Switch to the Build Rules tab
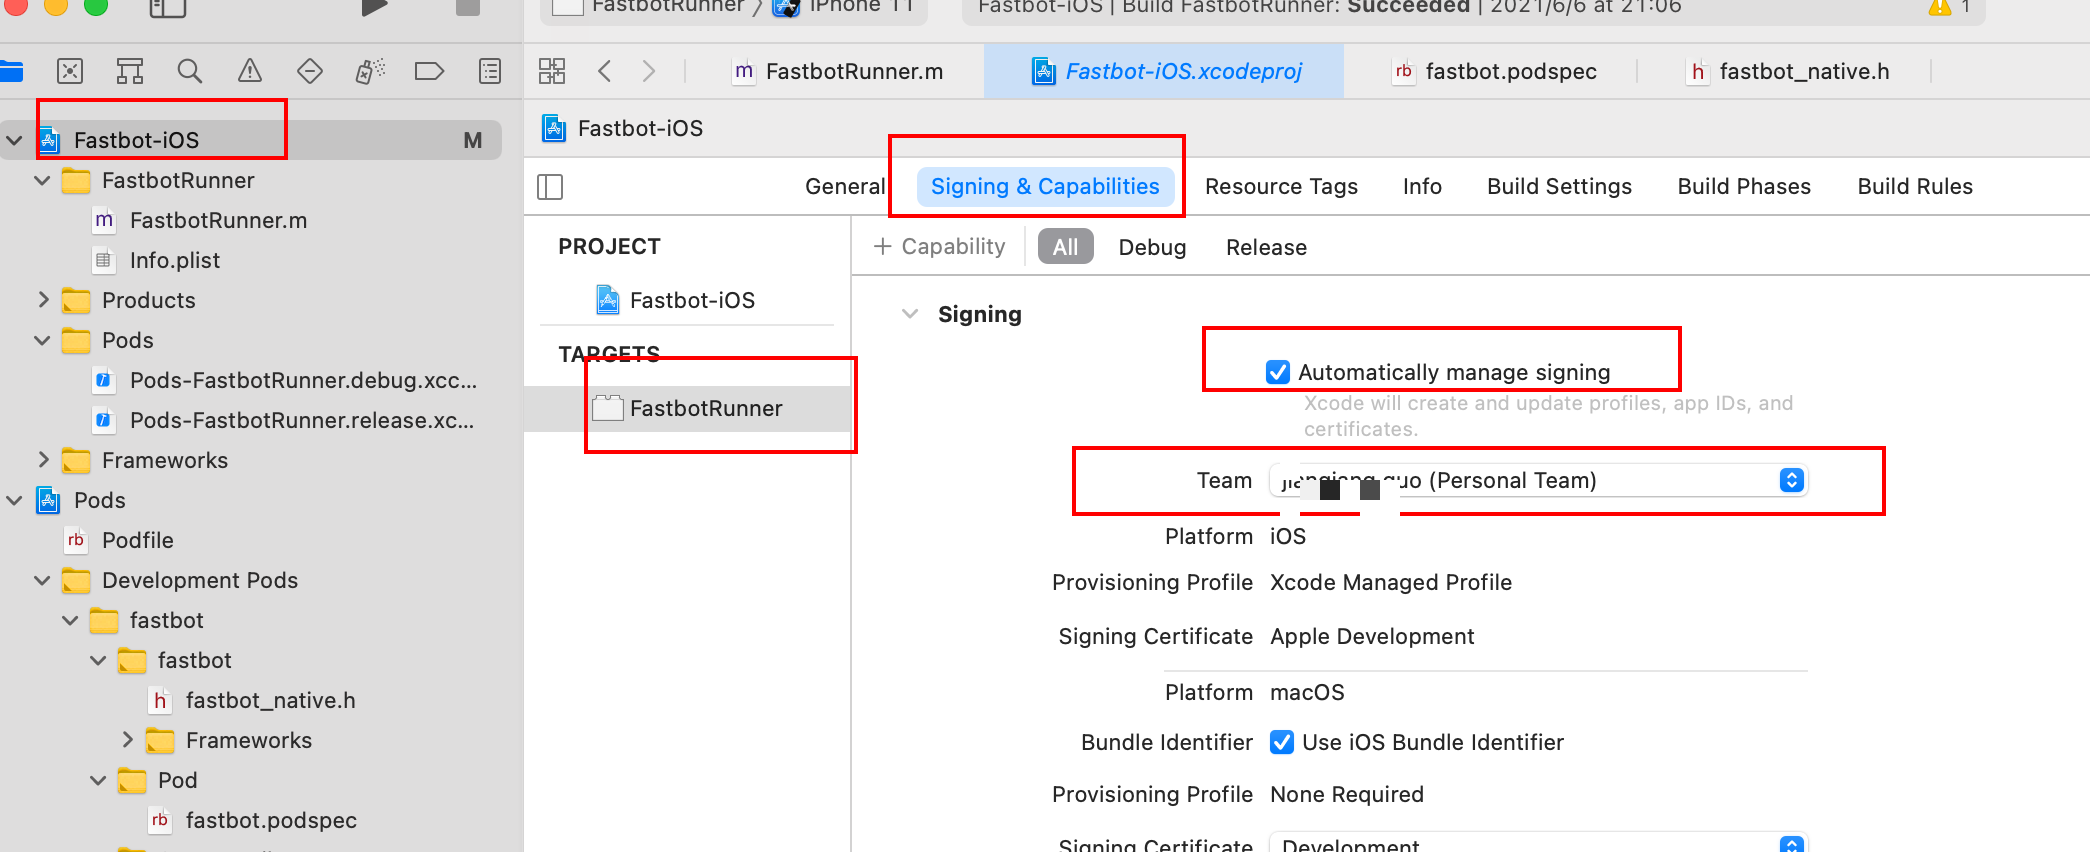Screen dimensions: 2090x852 (x=1915, y=187)
